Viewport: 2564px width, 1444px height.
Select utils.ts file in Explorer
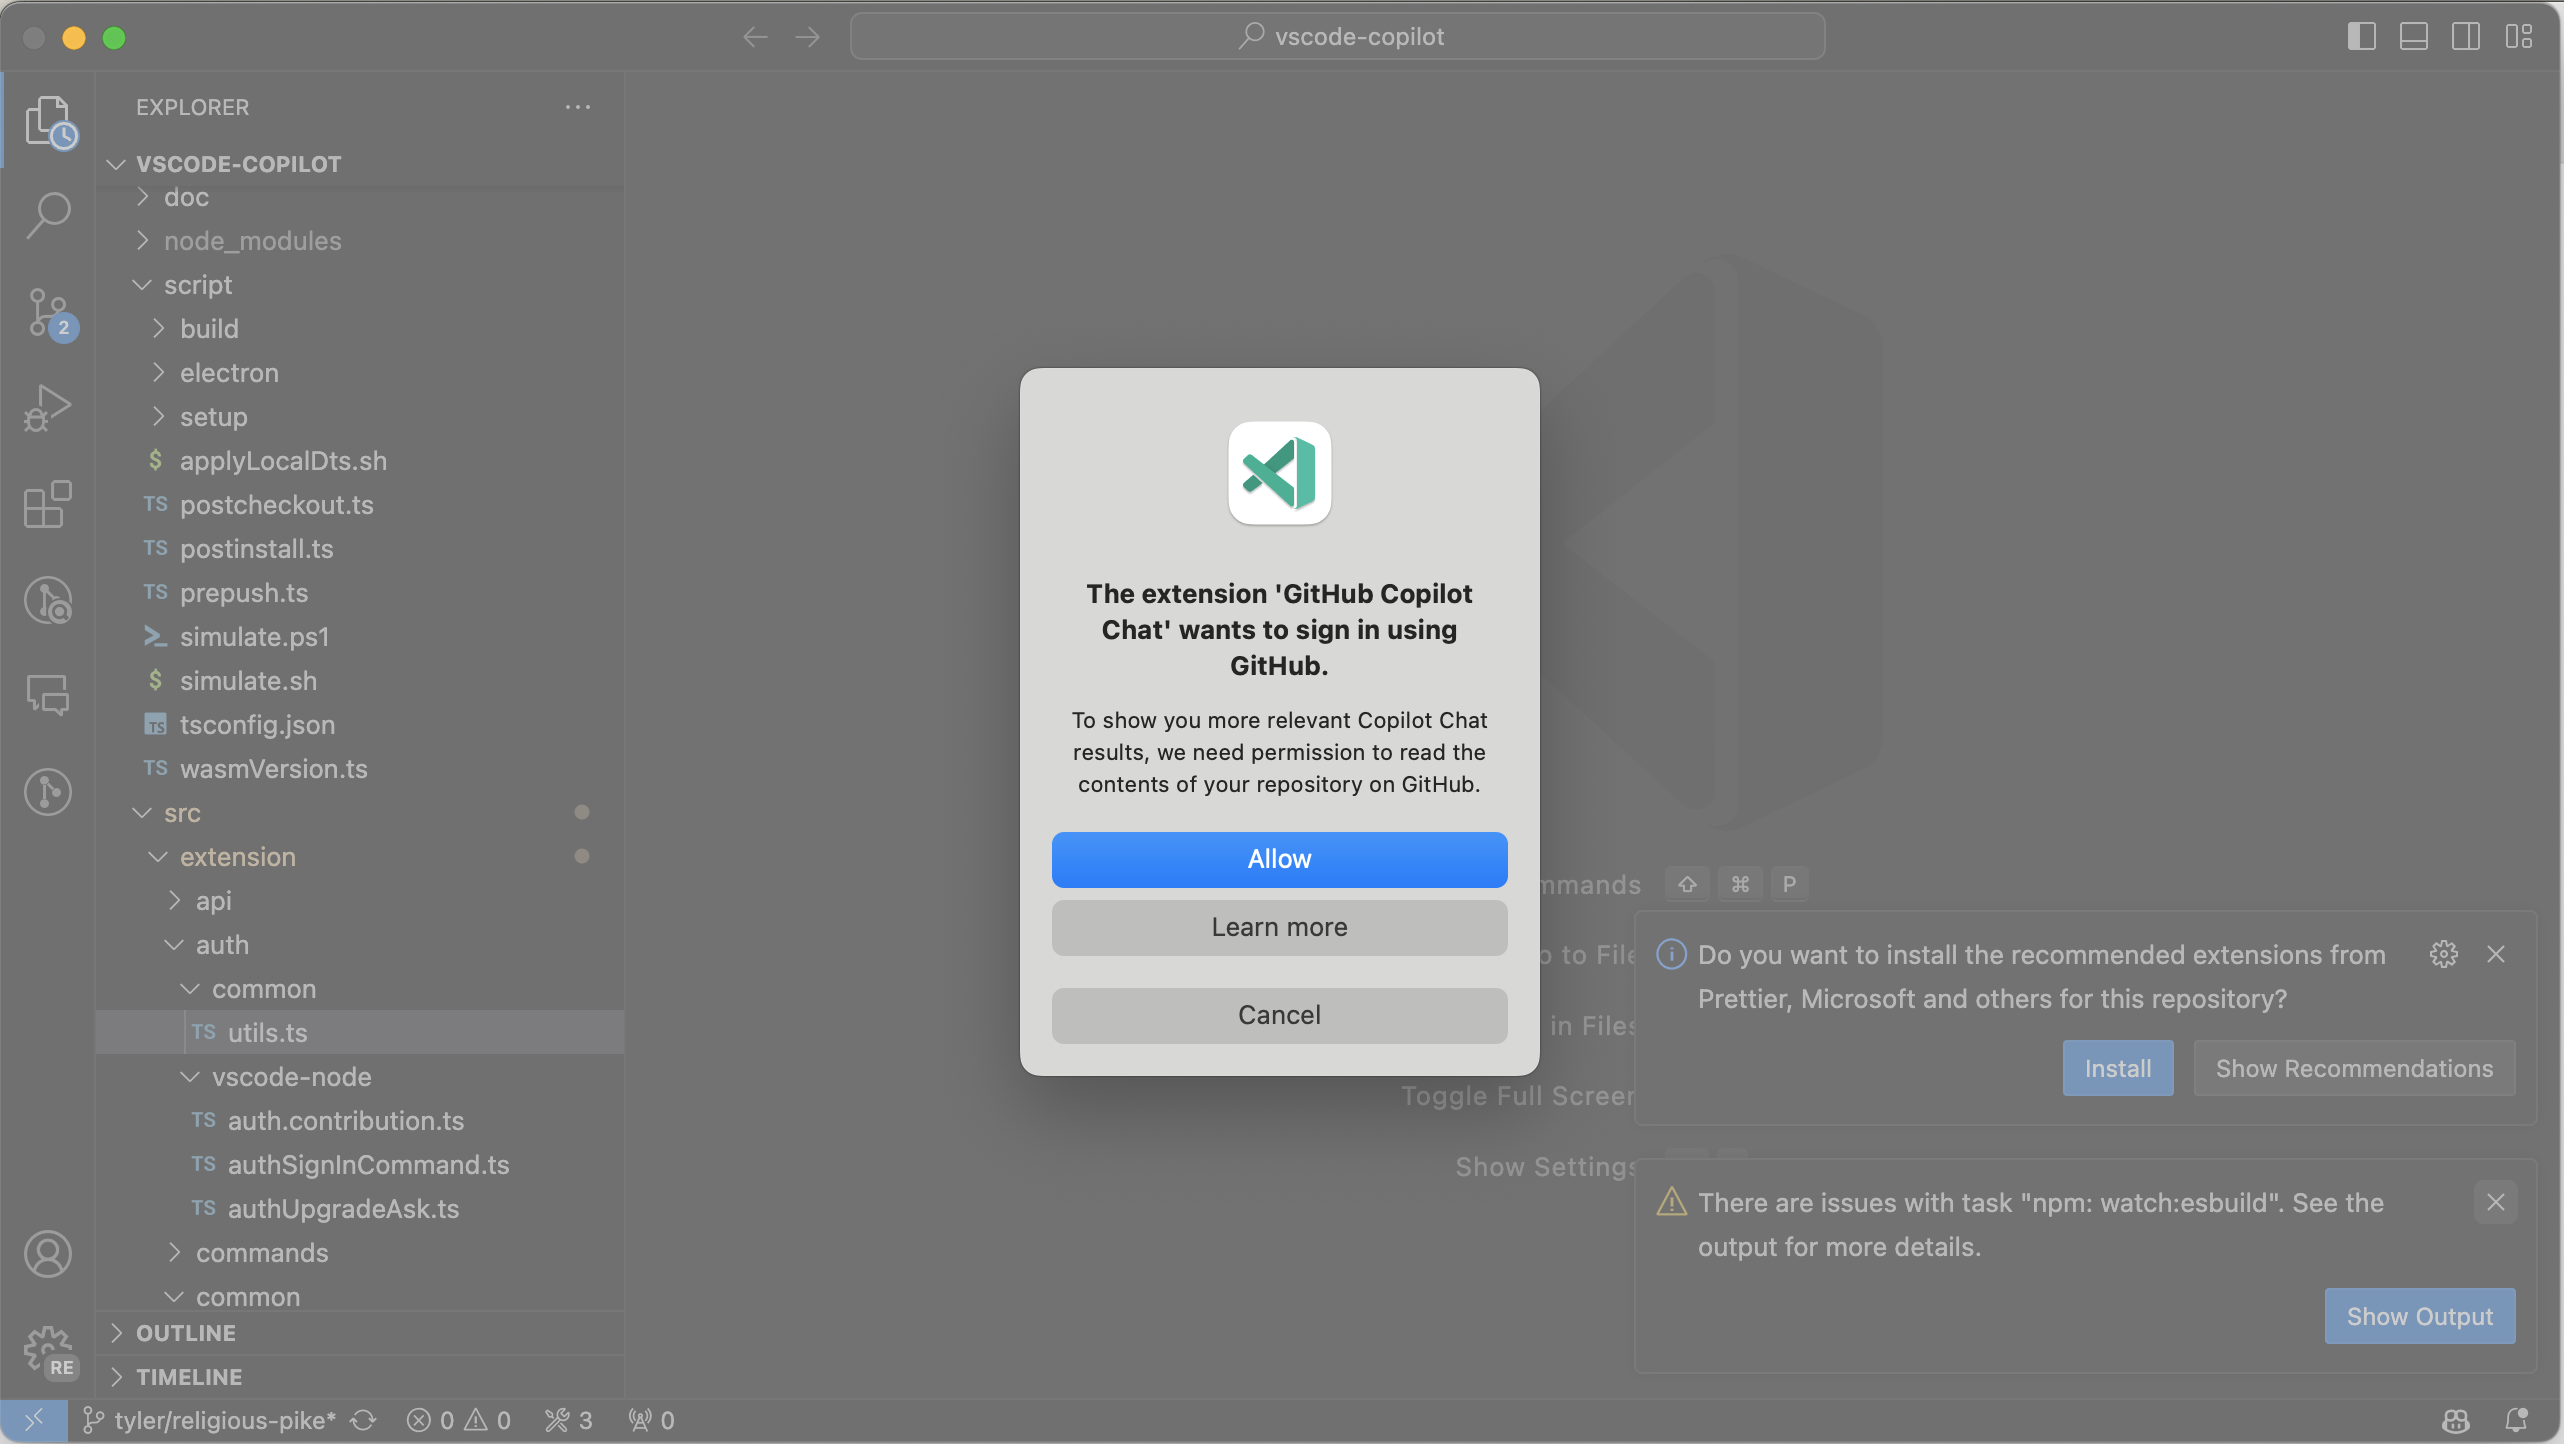(x=268, y=1032)
